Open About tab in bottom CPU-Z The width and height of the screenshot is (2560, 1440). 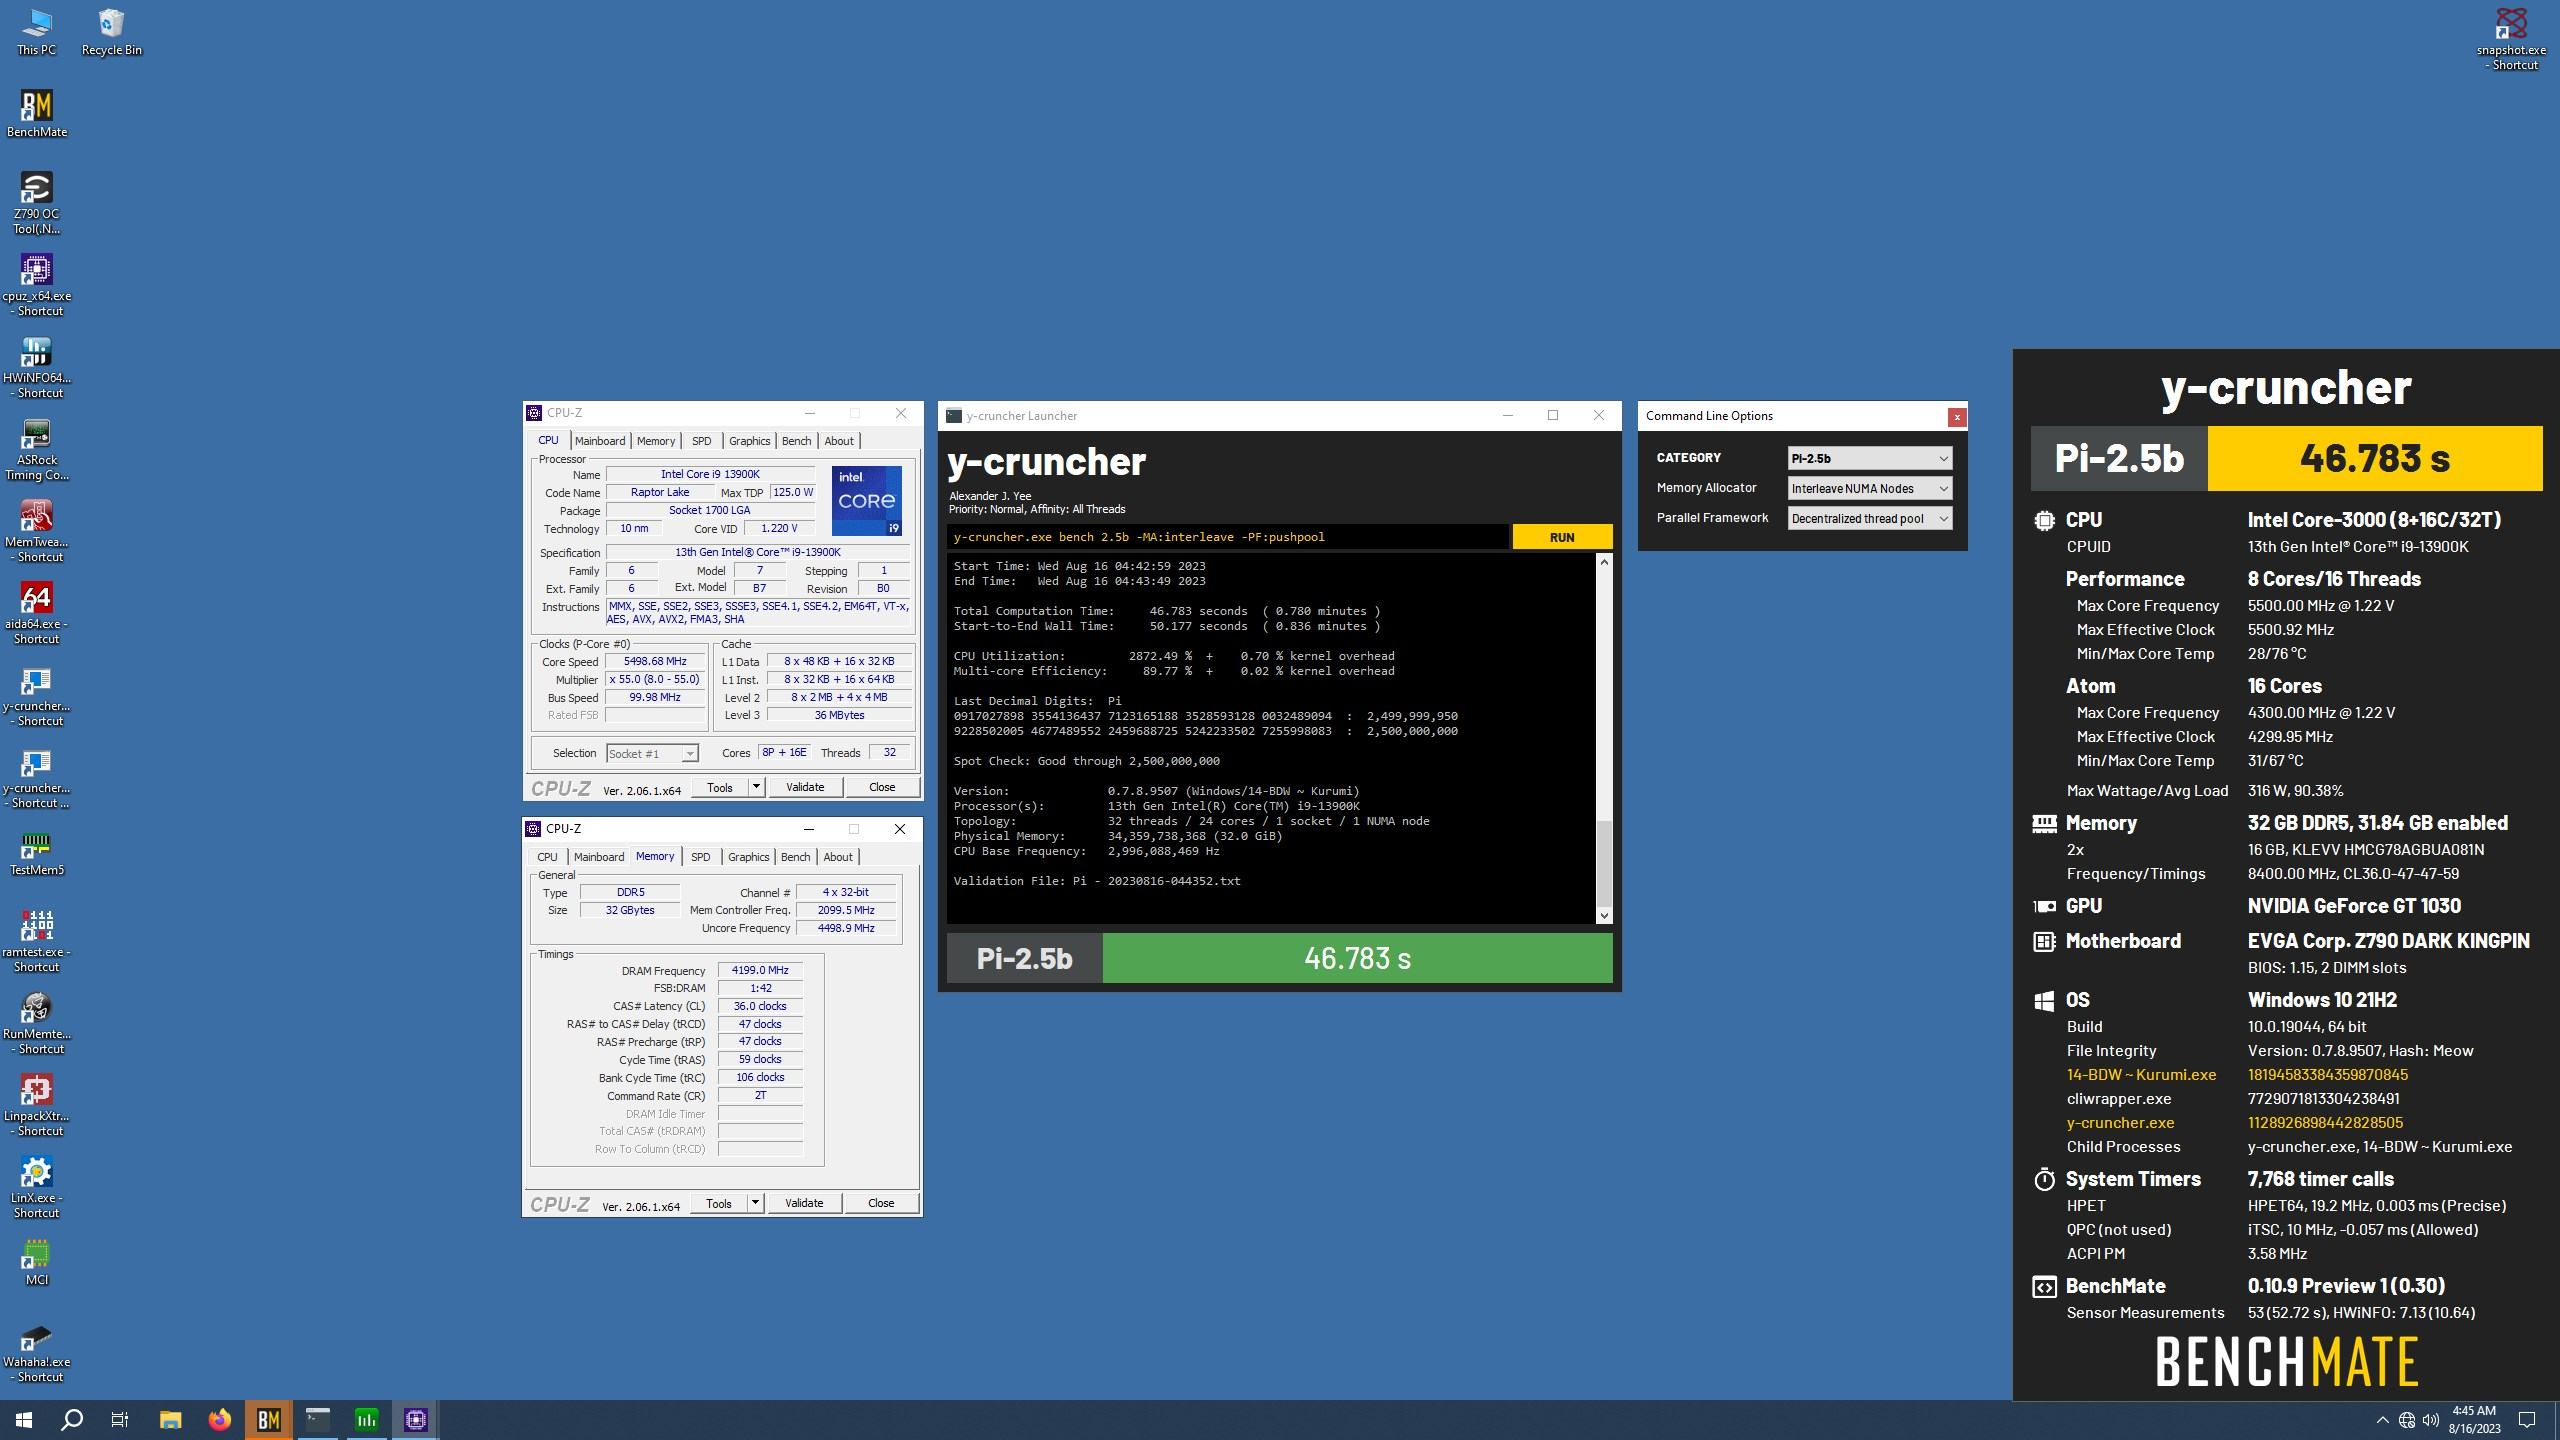pos(838,857)
